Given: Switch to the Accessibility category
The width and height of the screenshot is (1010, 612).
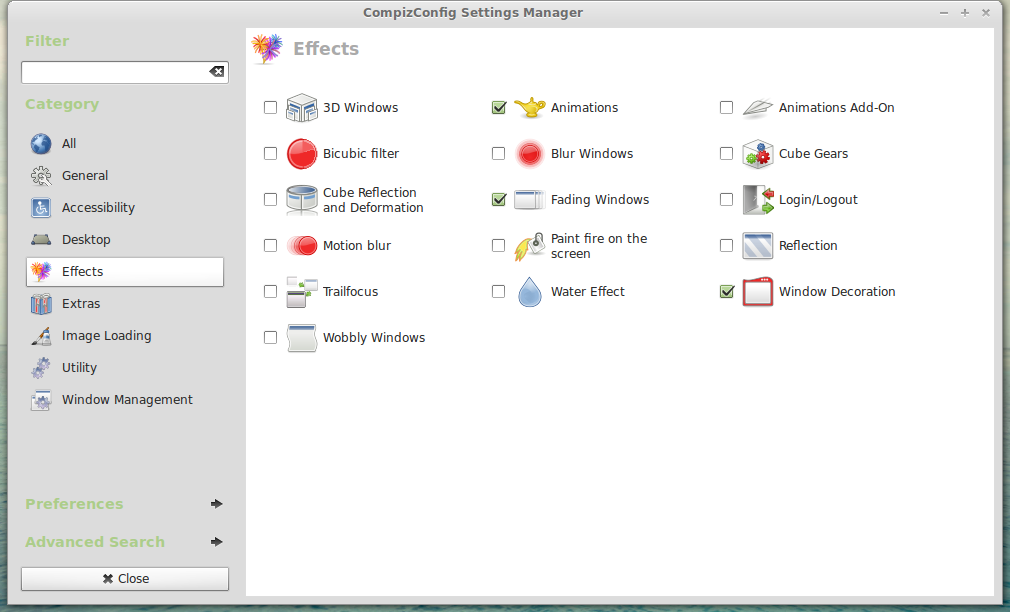Looking at the screenshot, I should [x=98, y=208].
